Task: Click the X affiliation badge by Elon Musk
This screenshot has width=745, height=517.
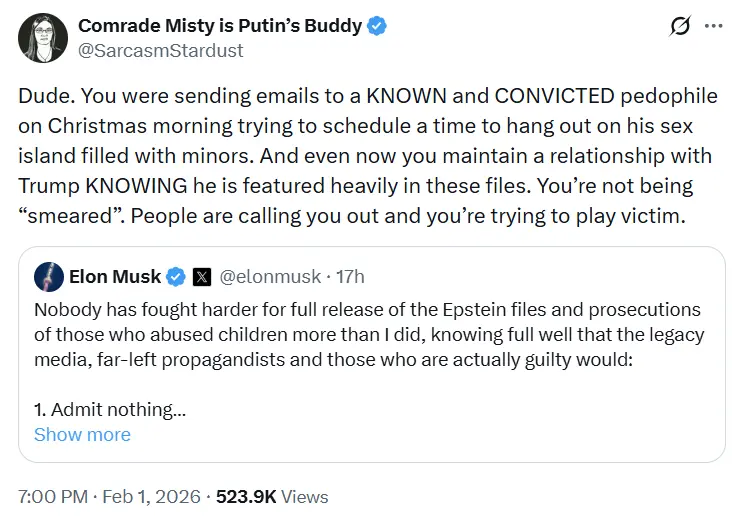Action: (201, 277)
